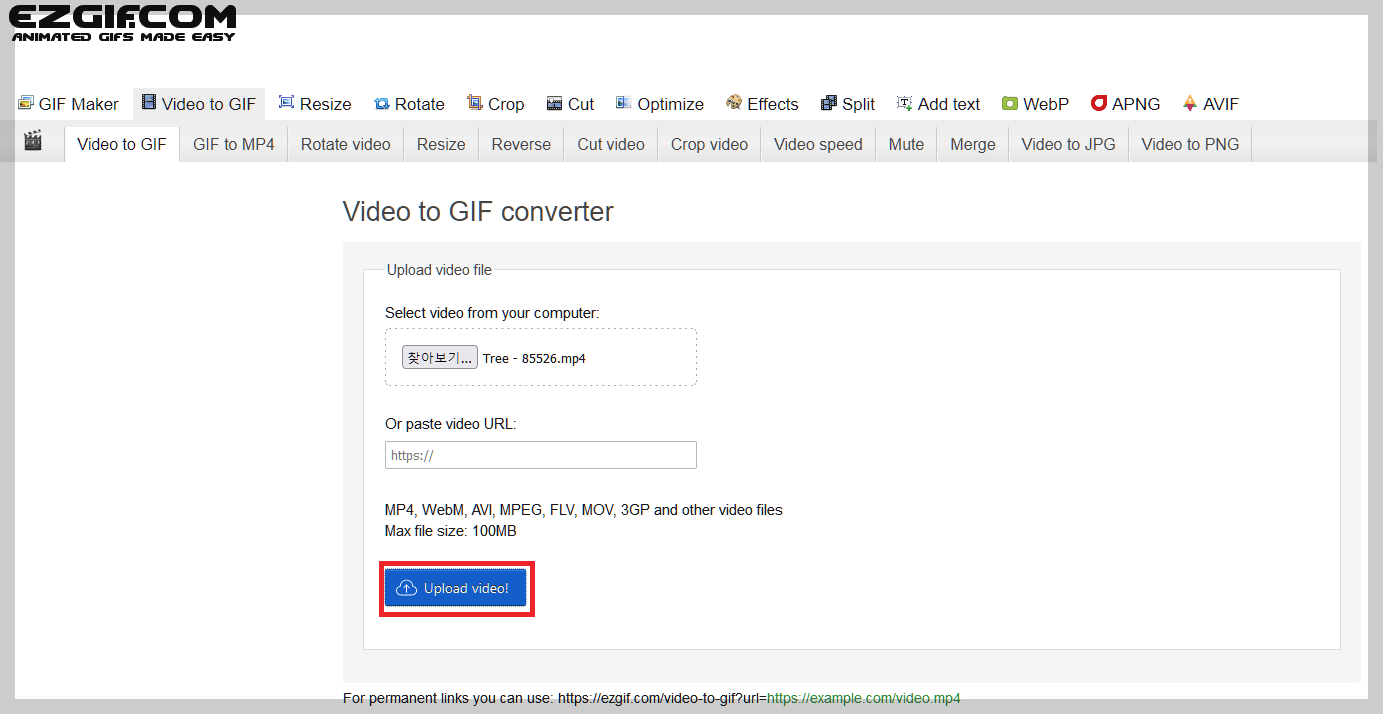Switch to the Video speed tab
This screenshot has height=714, width=1383.
pyautogui.click(x=818, y=144)
